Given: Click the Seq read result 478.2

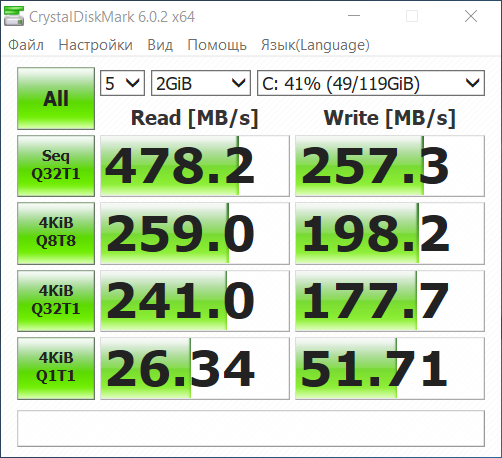Looking at the screenshot, I should point(195,166).
